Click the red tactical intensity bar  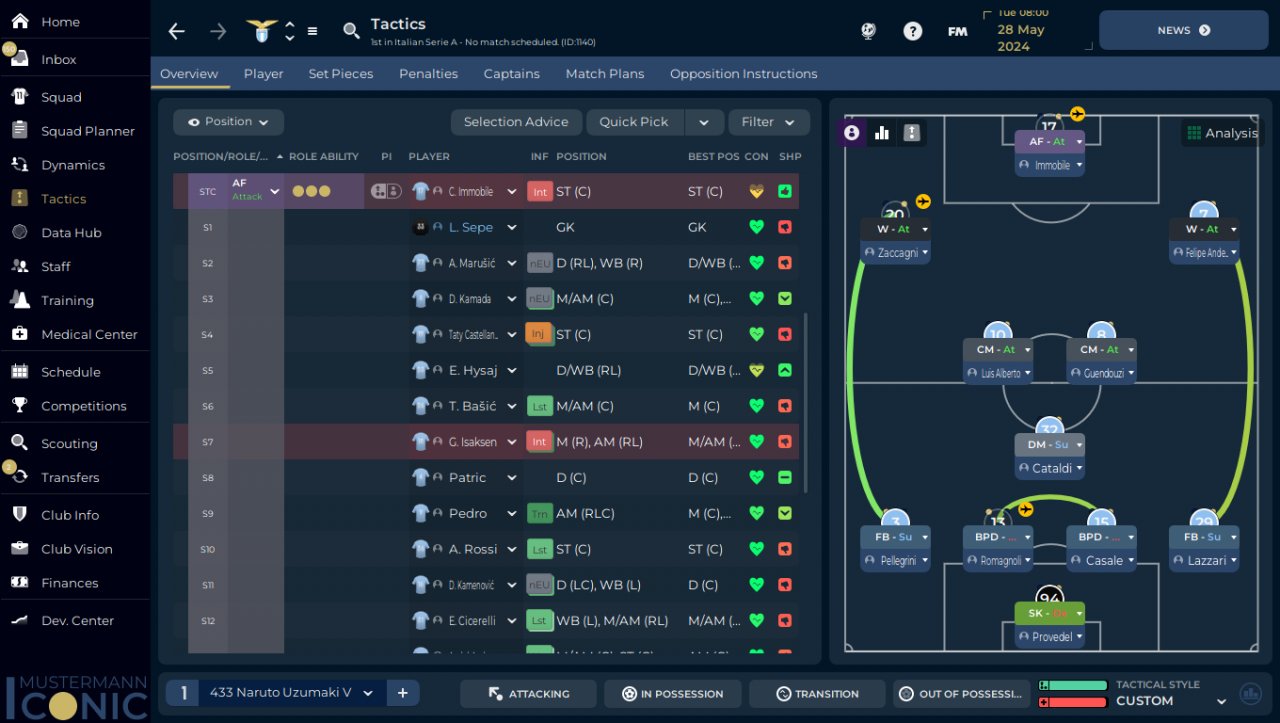[1073, 702]
